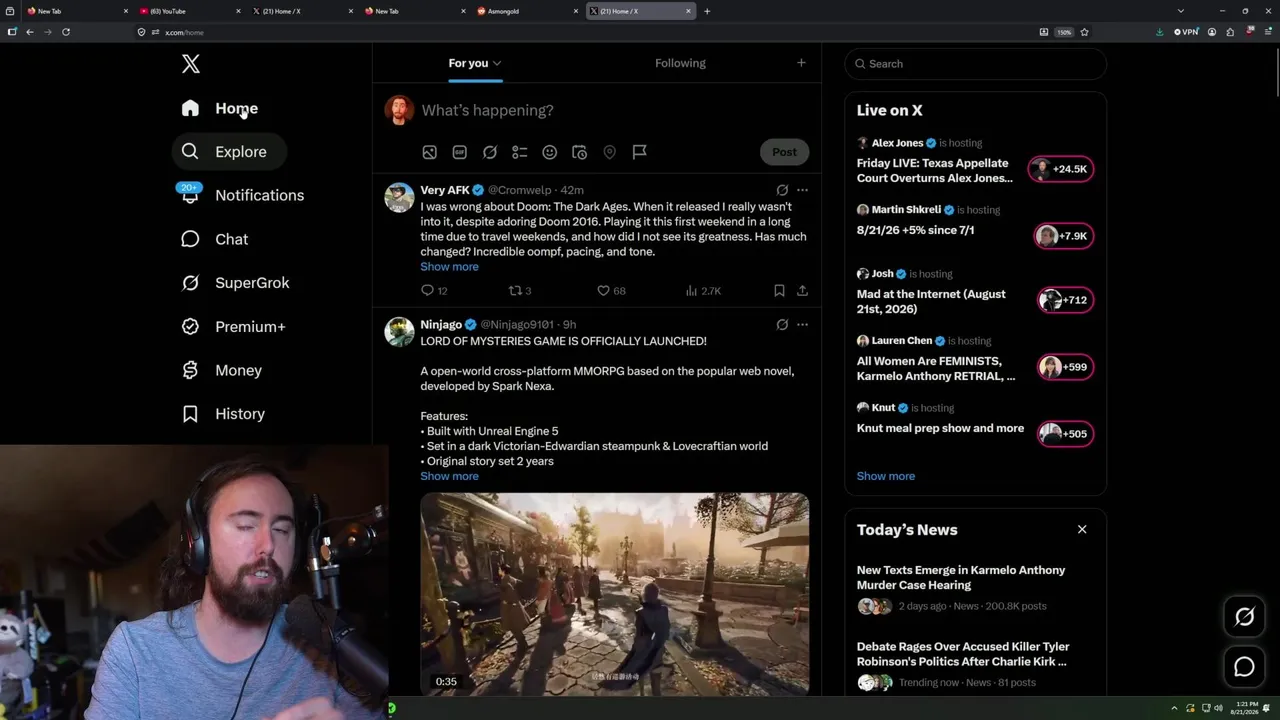Open the browser VPN panel
This screenshot has width=1280, height=720.
click(1186, 32)
